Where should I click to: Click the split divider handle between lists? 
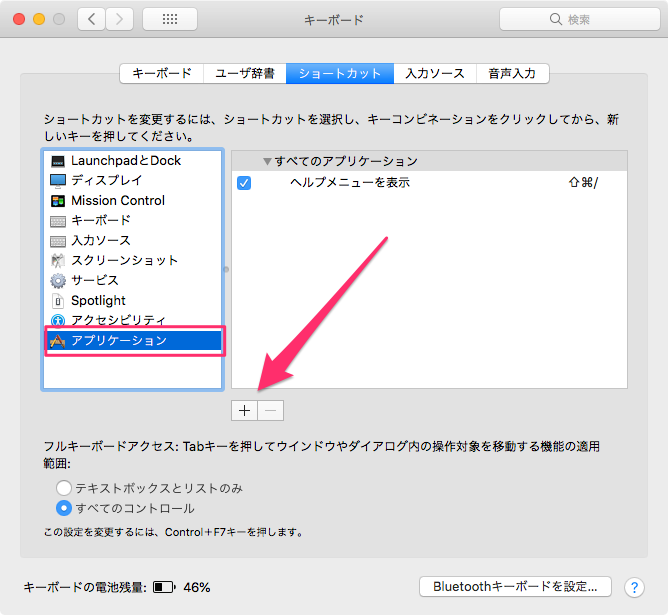point(226,269)
